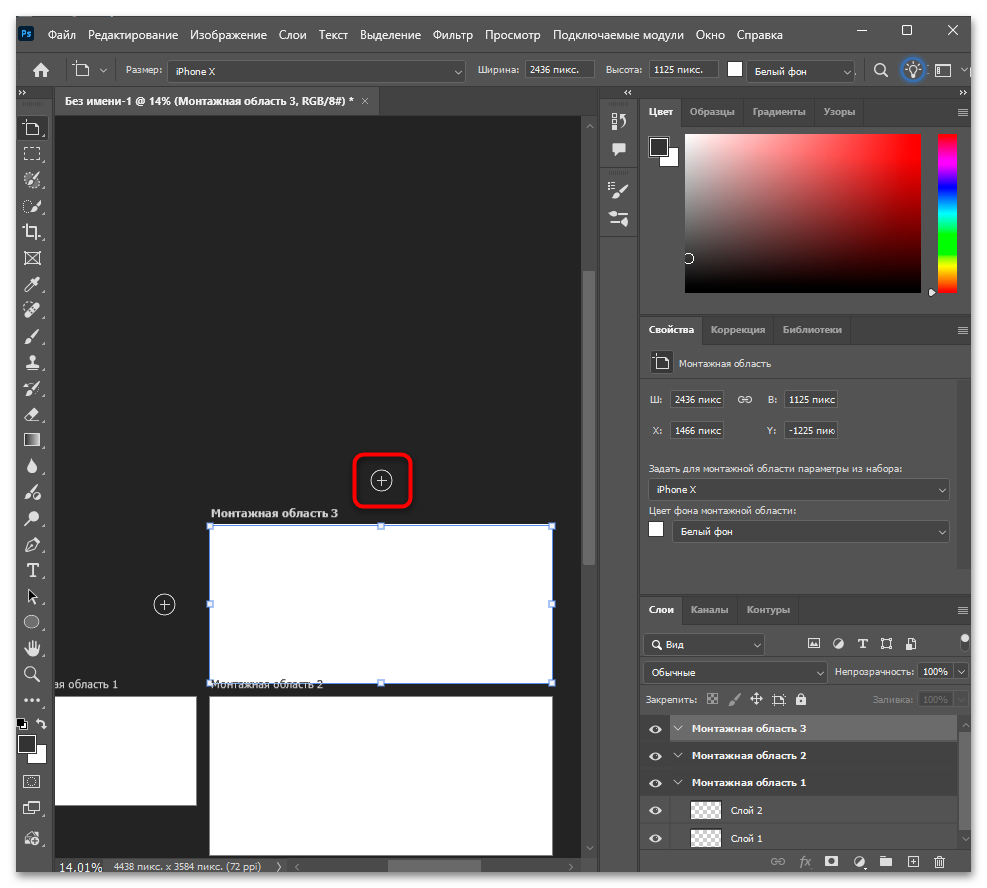Hide the Монтажная область 1 group

(656, 783)
